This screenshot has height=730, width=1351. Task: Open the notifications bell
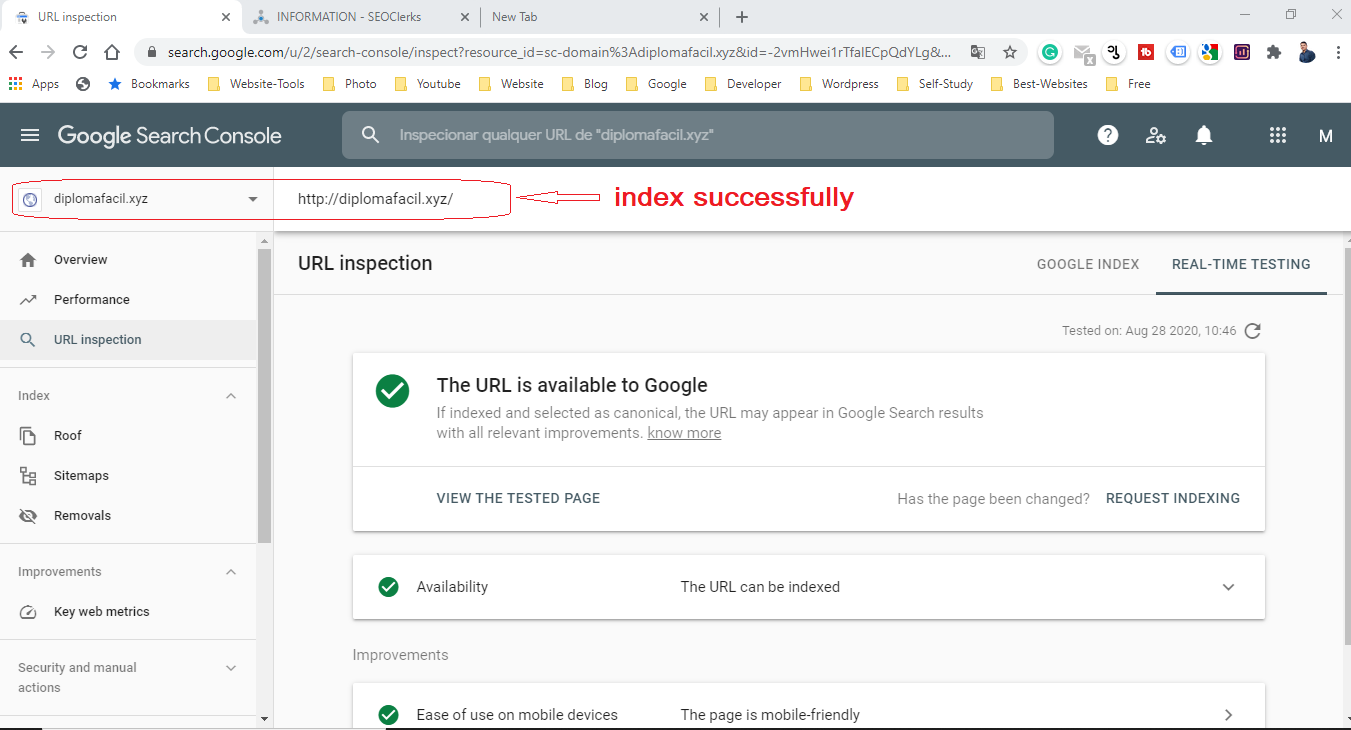click(1203, 135)
